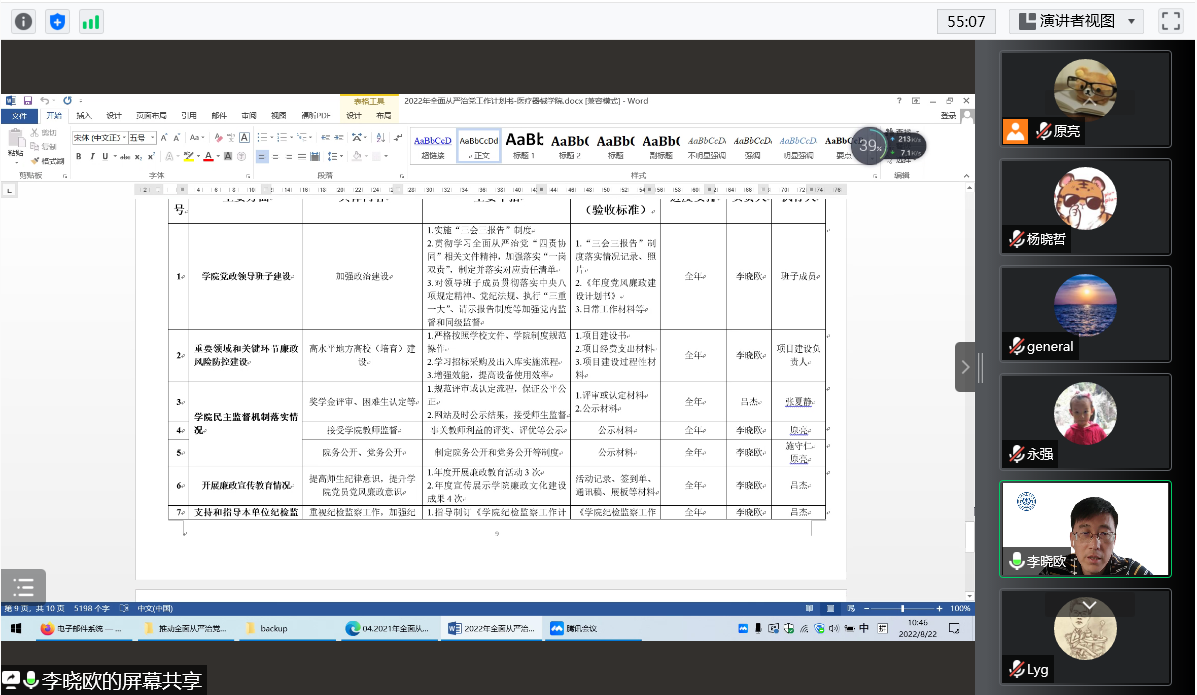
Task: Open the 演讲者视图 view dropdown
Action: point(1076,21)
